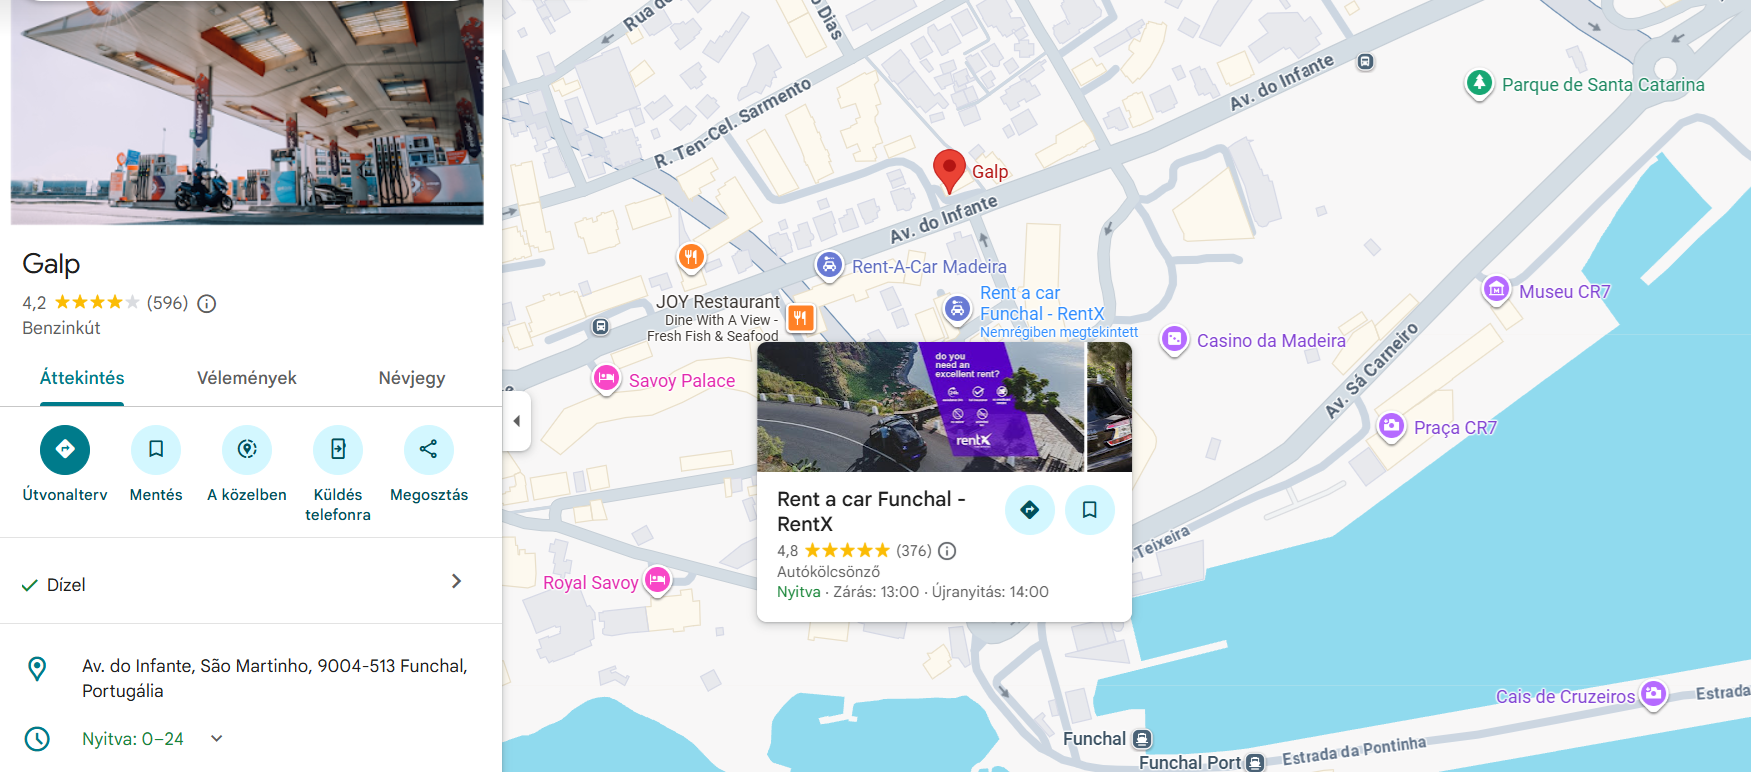Image resolution: width=1751 pixels, height=772 pixels.
Task: Open the Casino da Madeira map marker
Action: click(1174, 340)
